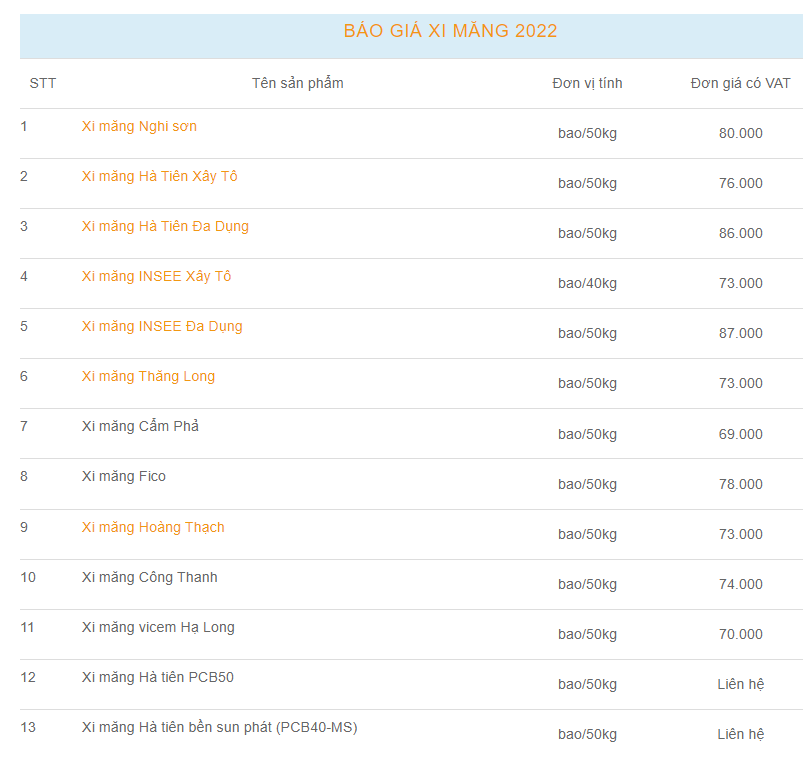The height and width of the screenshot is (763, 803).
Task: Click the Tên sản phẩm column header
Action: [298, 83]
